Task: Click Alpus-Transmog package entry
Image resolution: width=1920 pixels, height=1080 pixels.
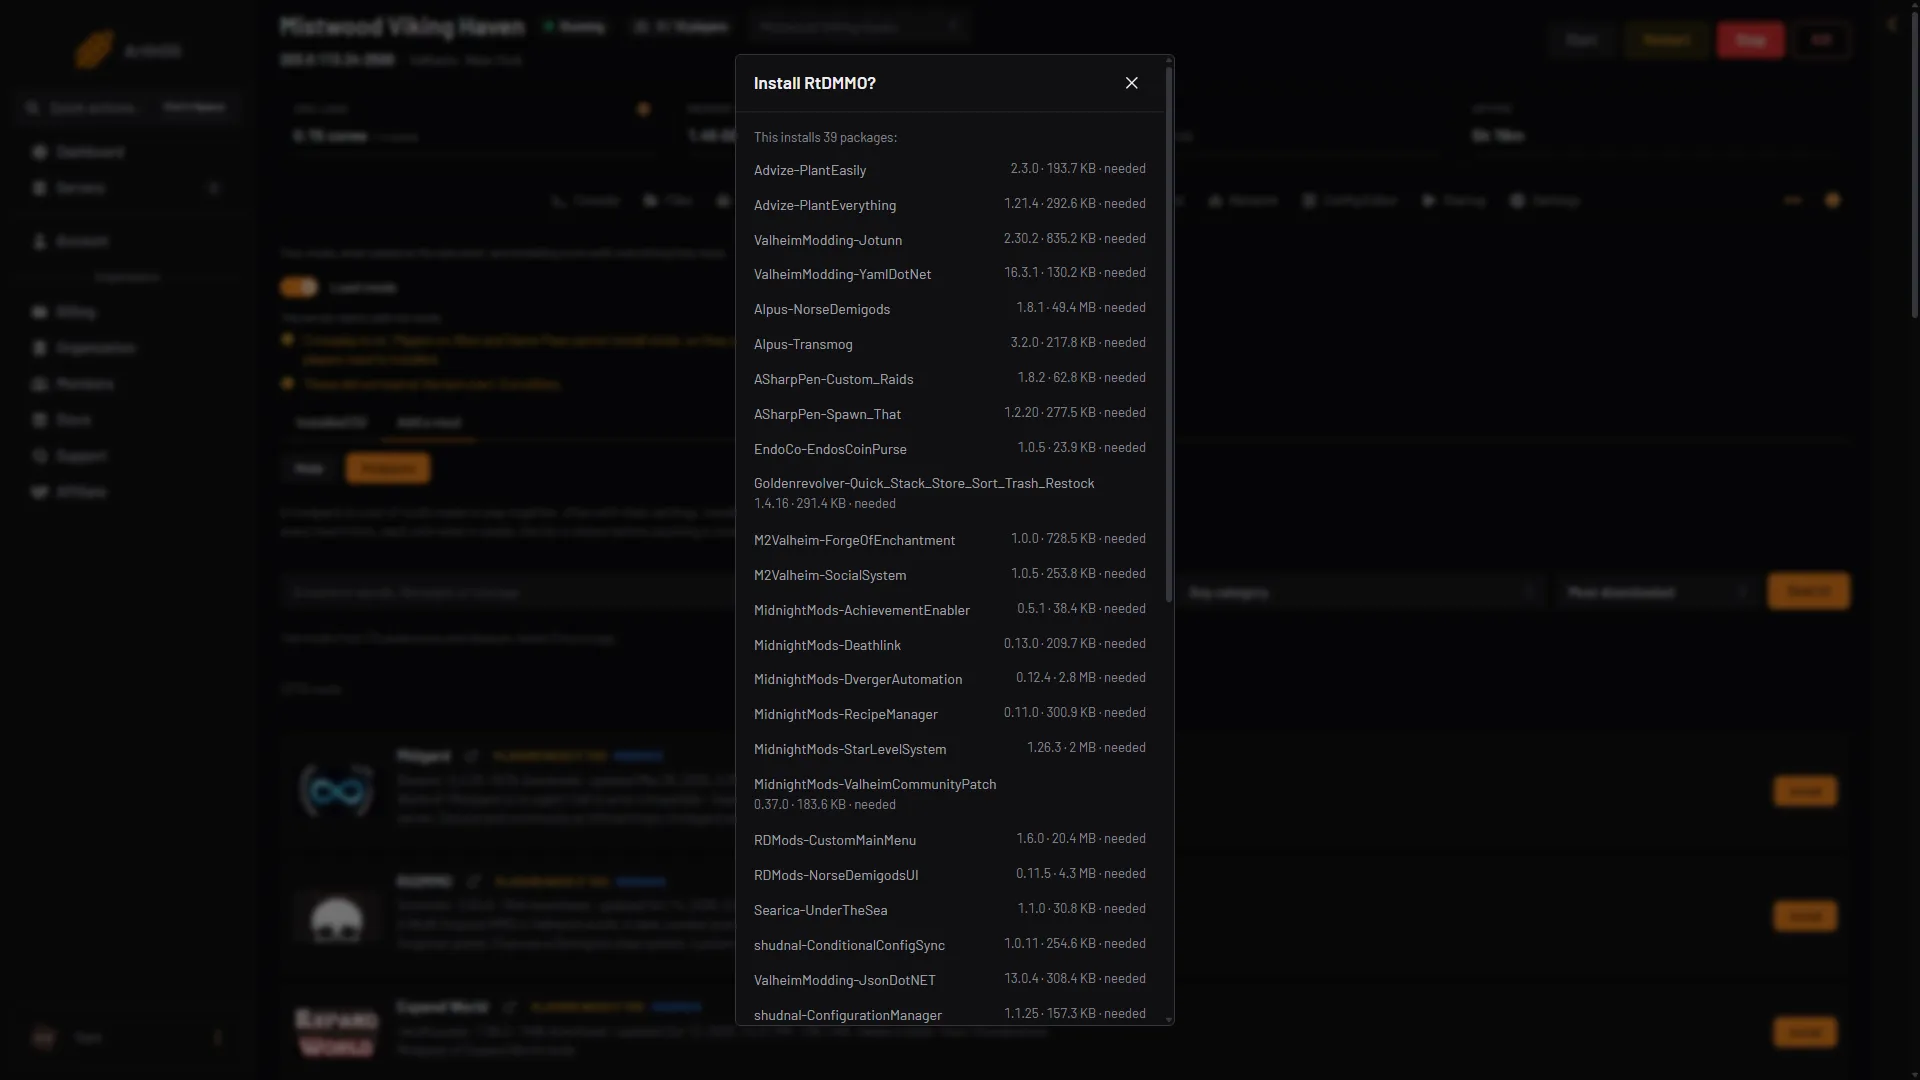Action: coord(950,344)
